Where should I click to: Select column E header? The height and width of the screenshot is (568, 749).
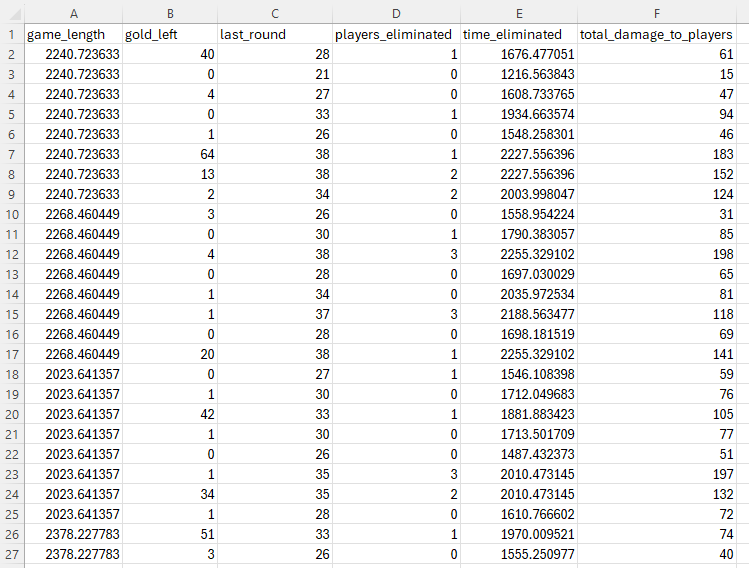[x=519, y=14]
